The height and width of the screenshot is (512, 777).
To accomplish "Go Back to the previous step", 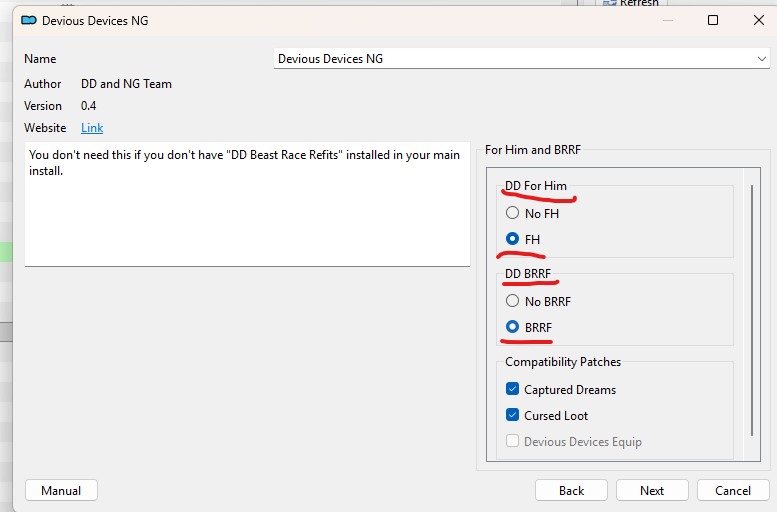I will point(571,491).
